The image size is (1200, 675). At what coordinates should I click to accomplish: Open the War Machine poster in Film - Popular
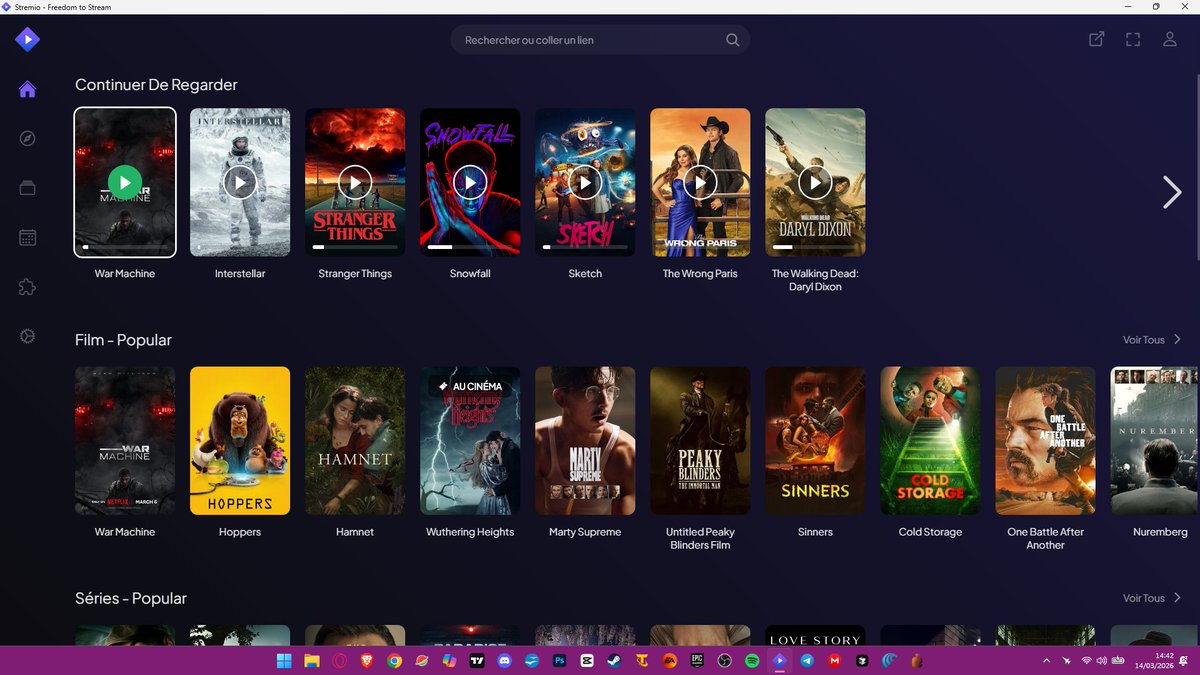coord(125,441)
